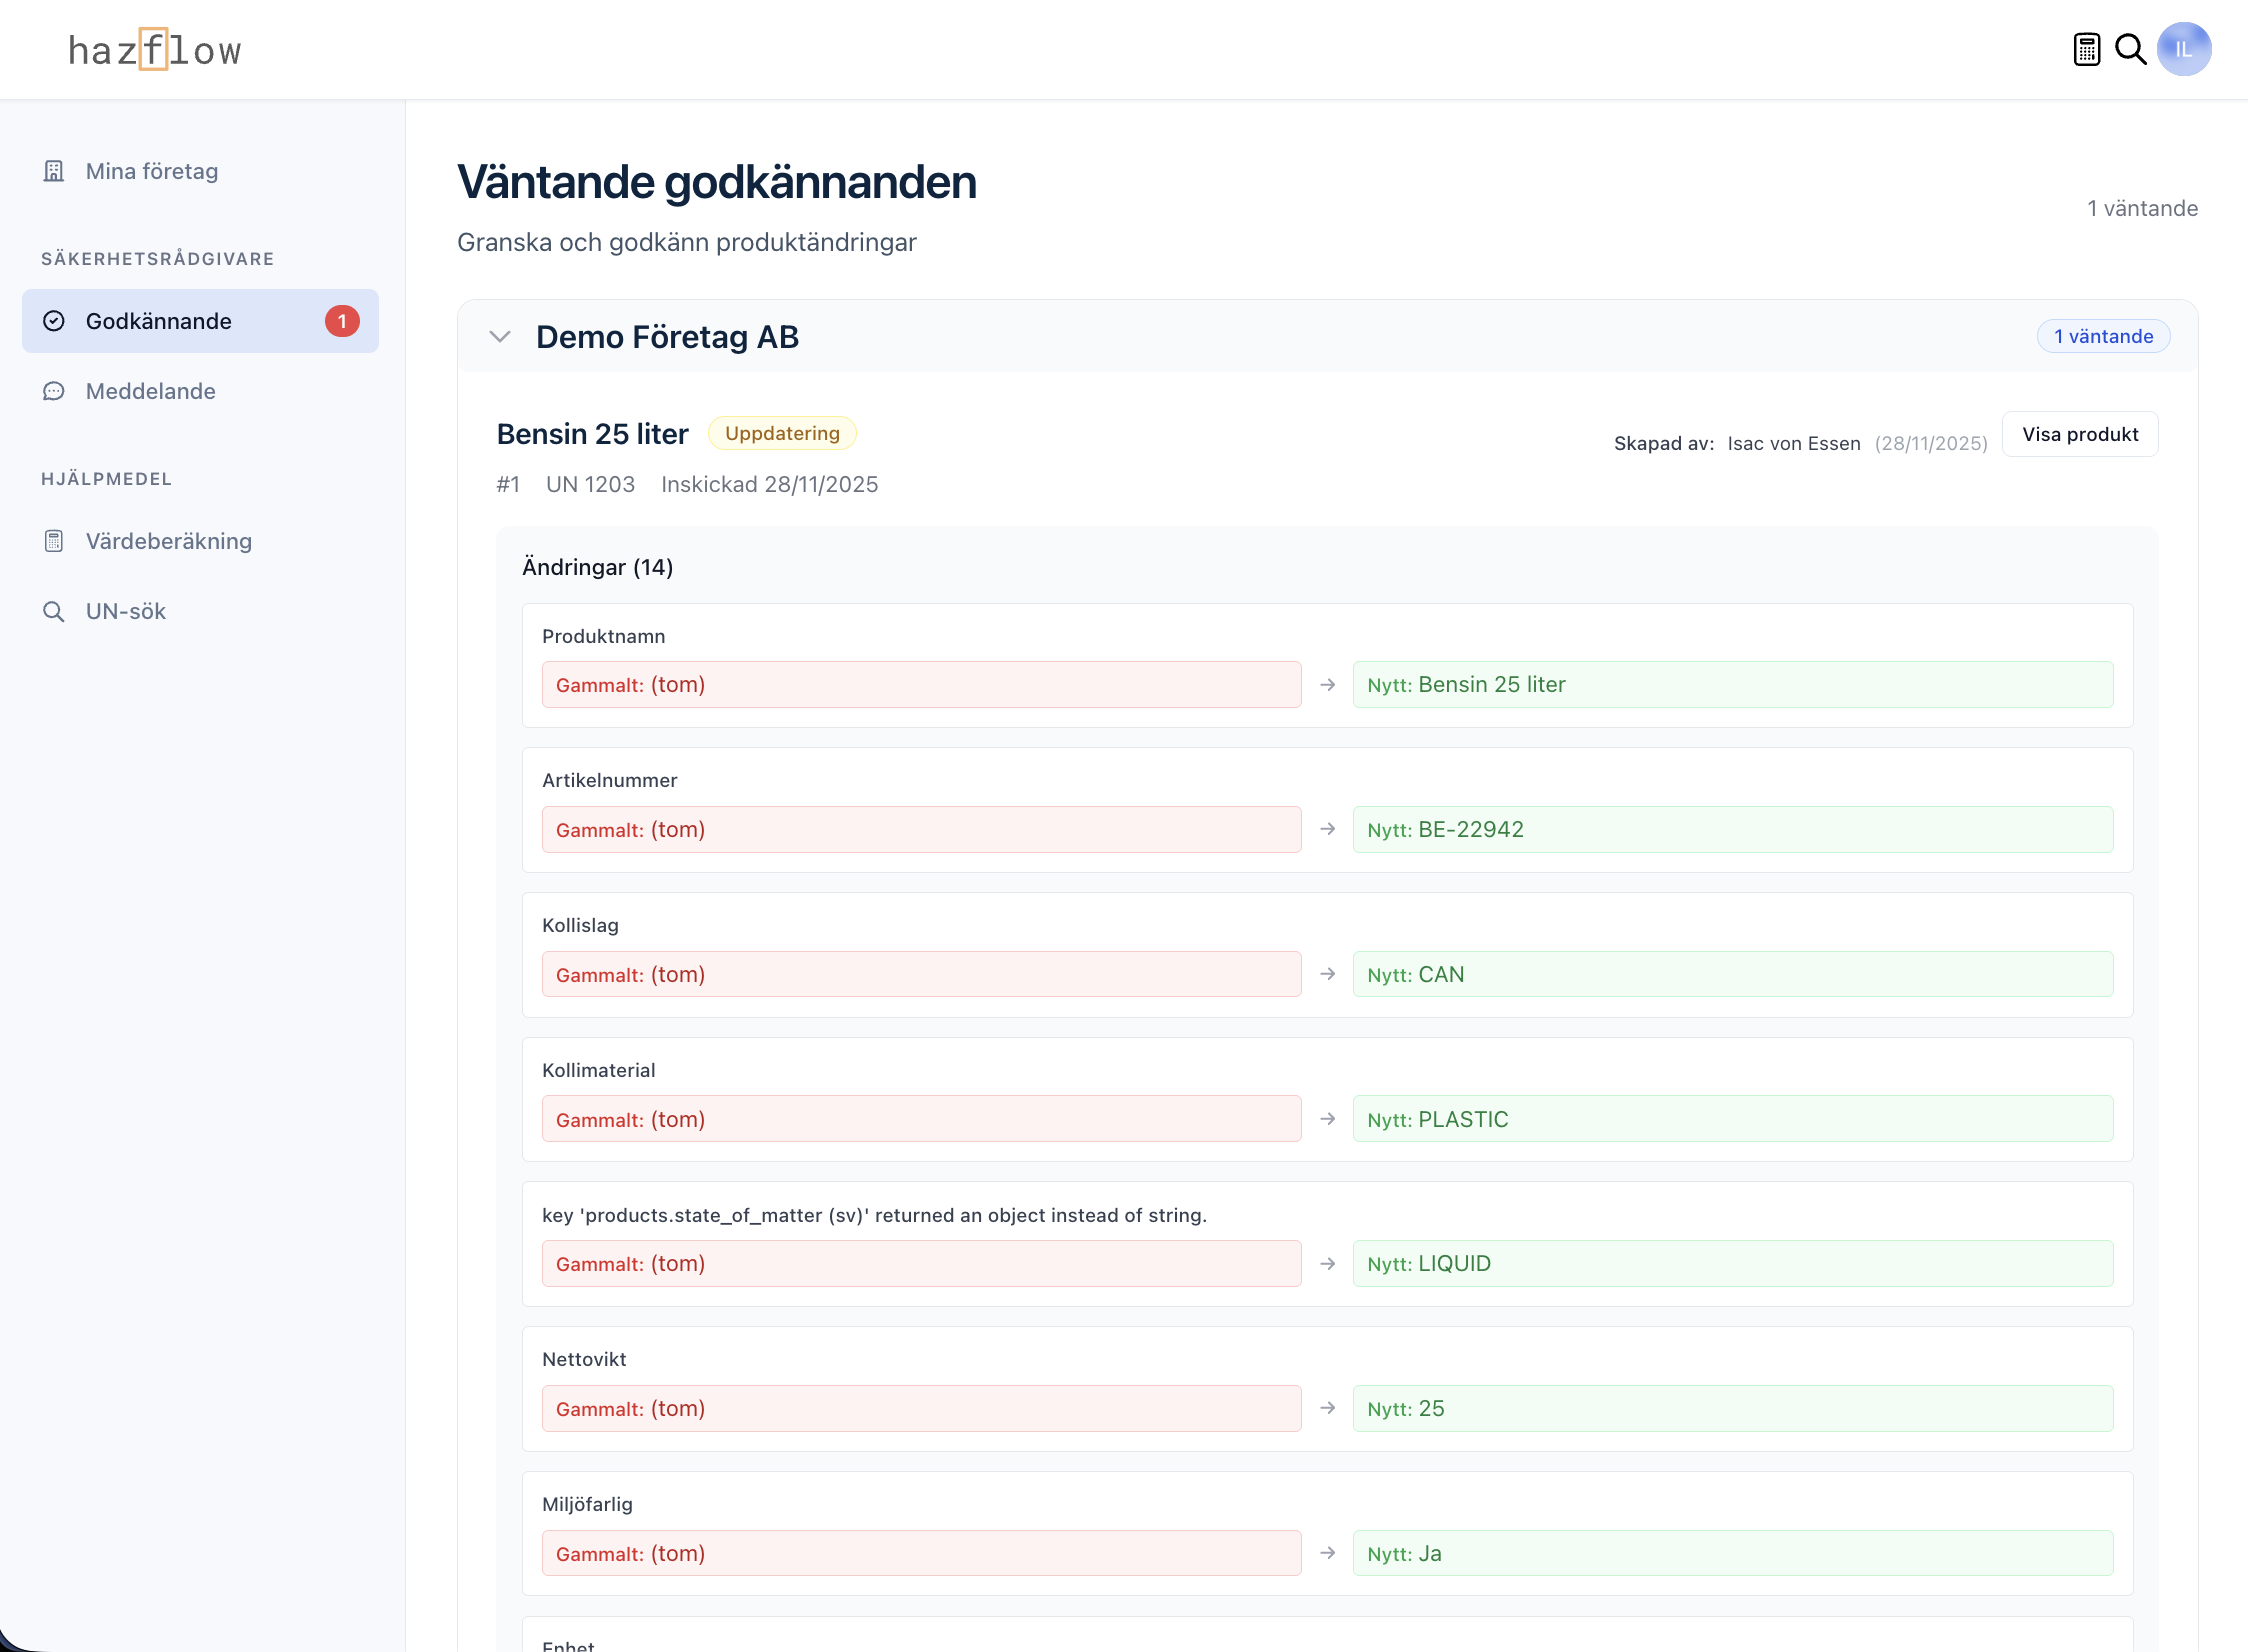Click the chat bubble icon beside Meddelande
The width and height of the screenshot is (2248, 1652).
coord(54,391)
